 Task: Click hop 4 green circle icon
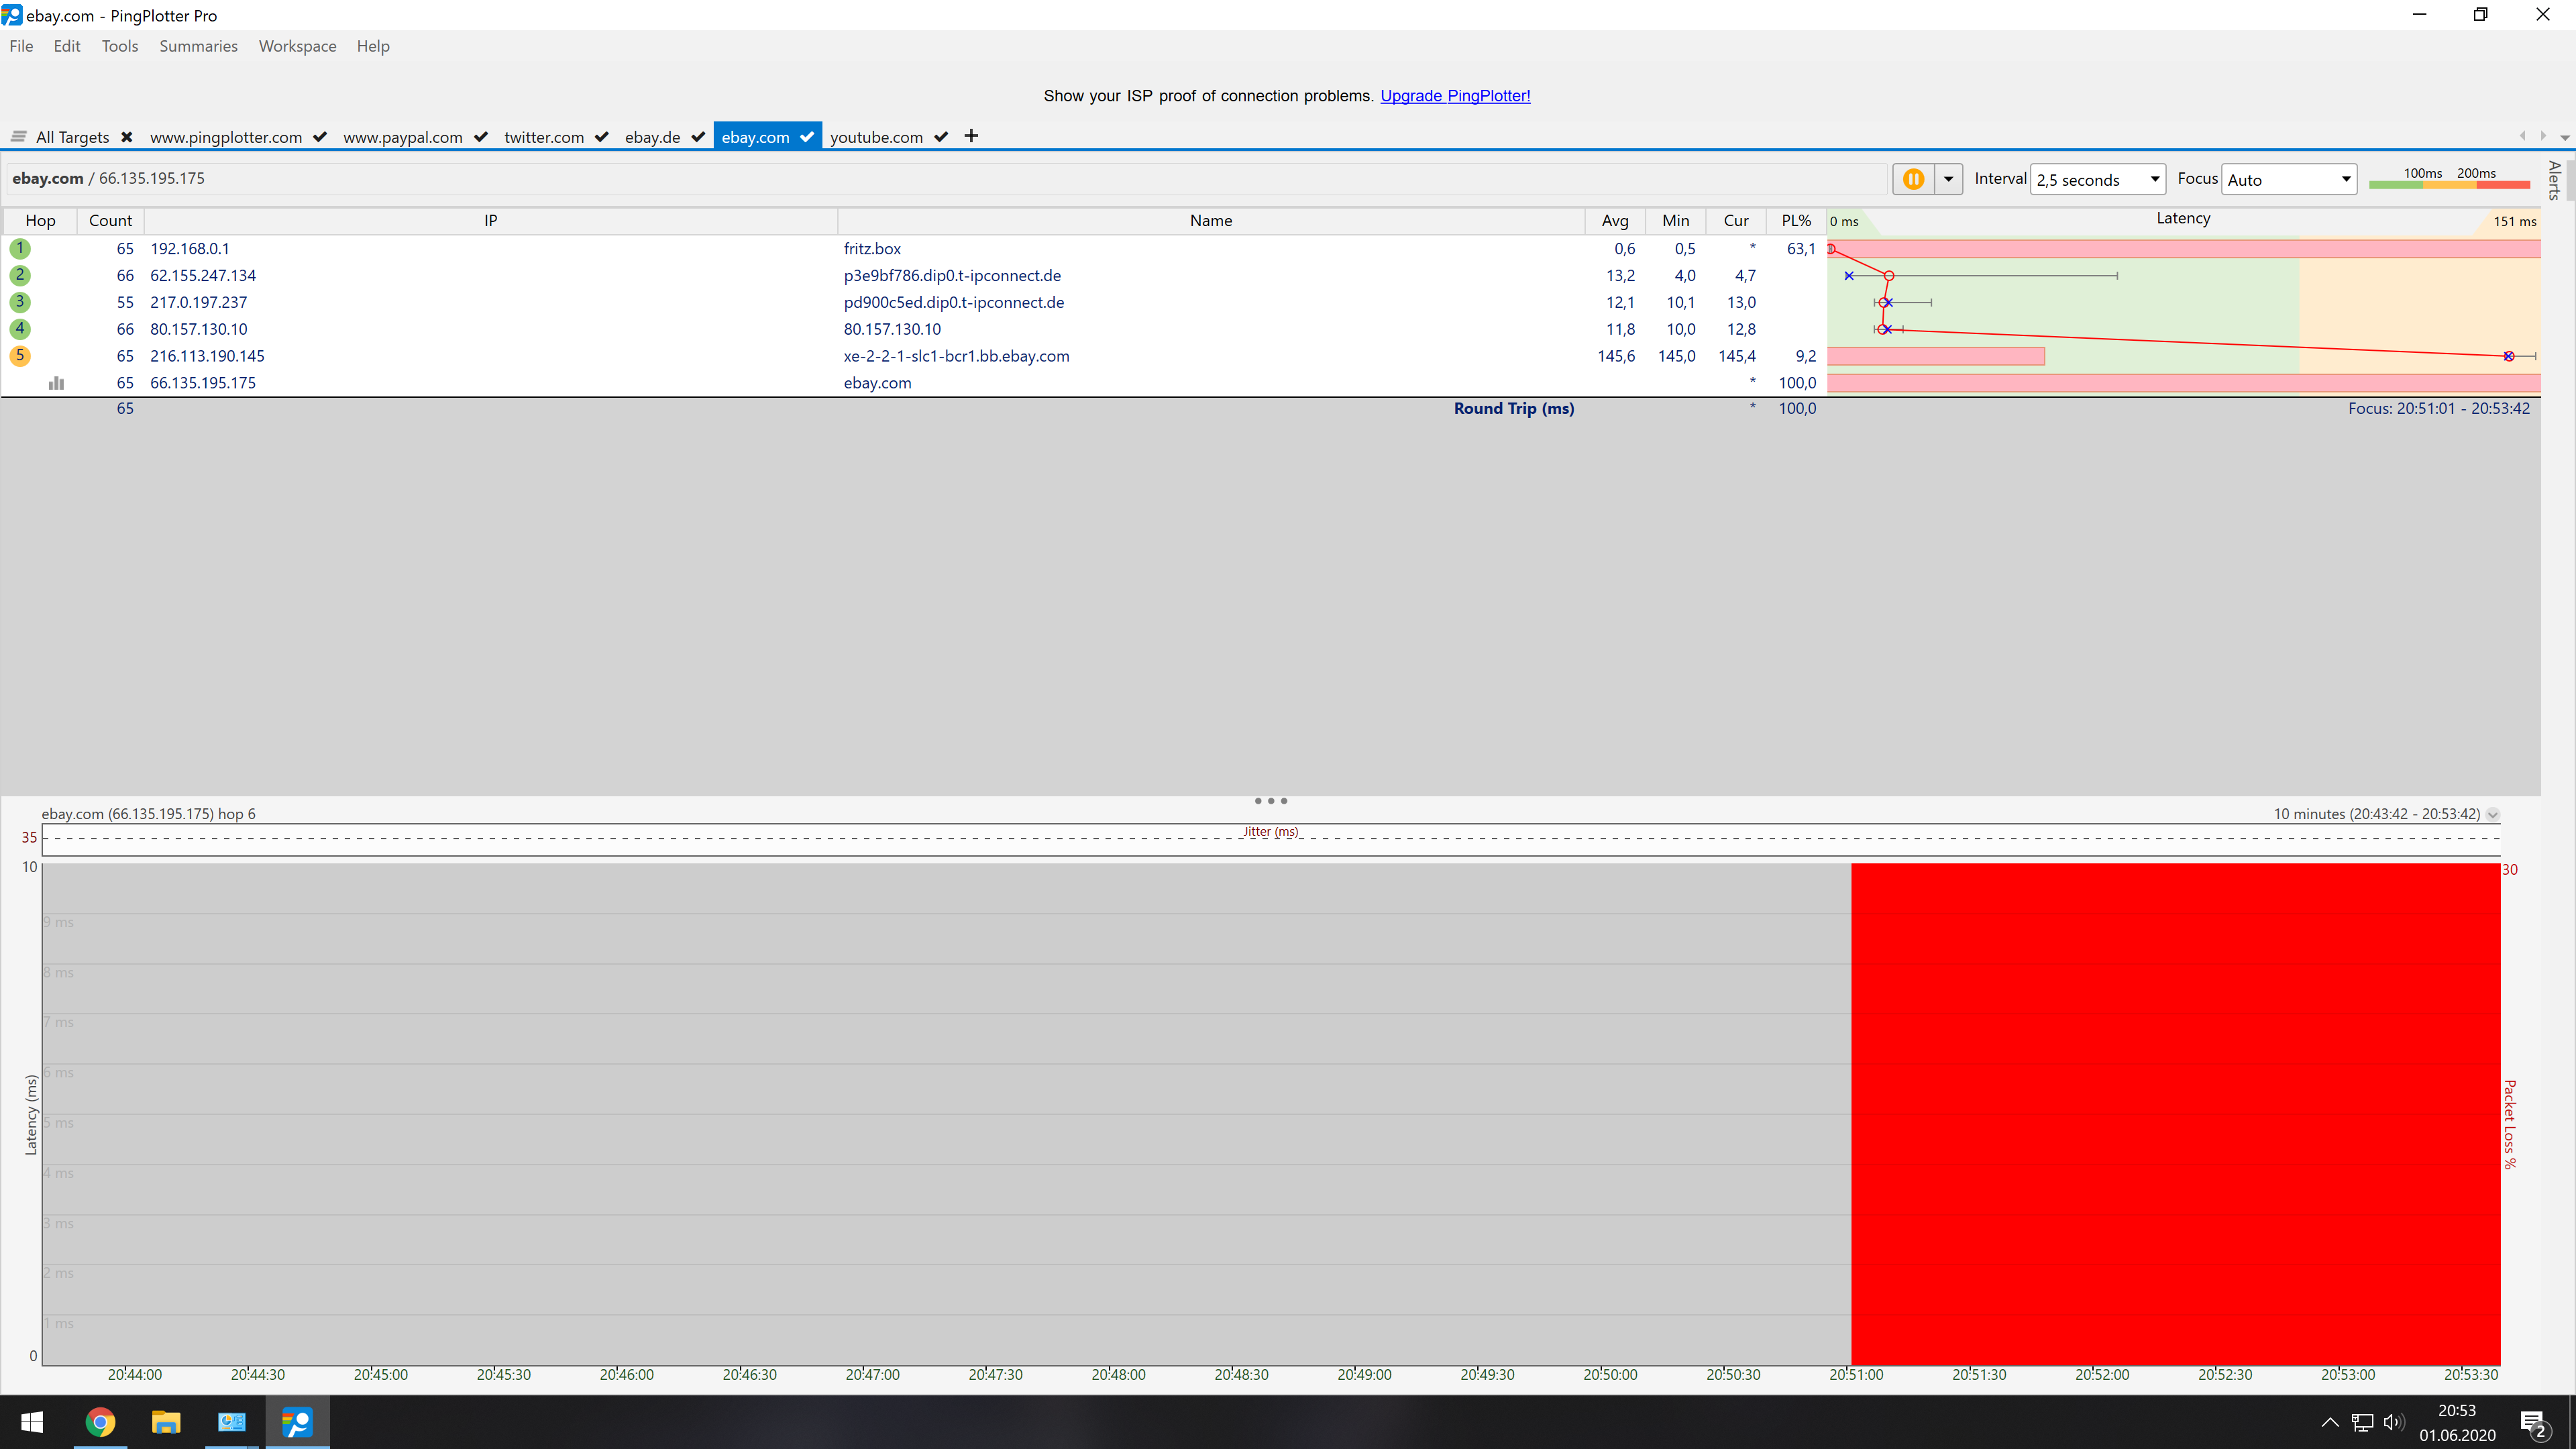tap(19, 329)
